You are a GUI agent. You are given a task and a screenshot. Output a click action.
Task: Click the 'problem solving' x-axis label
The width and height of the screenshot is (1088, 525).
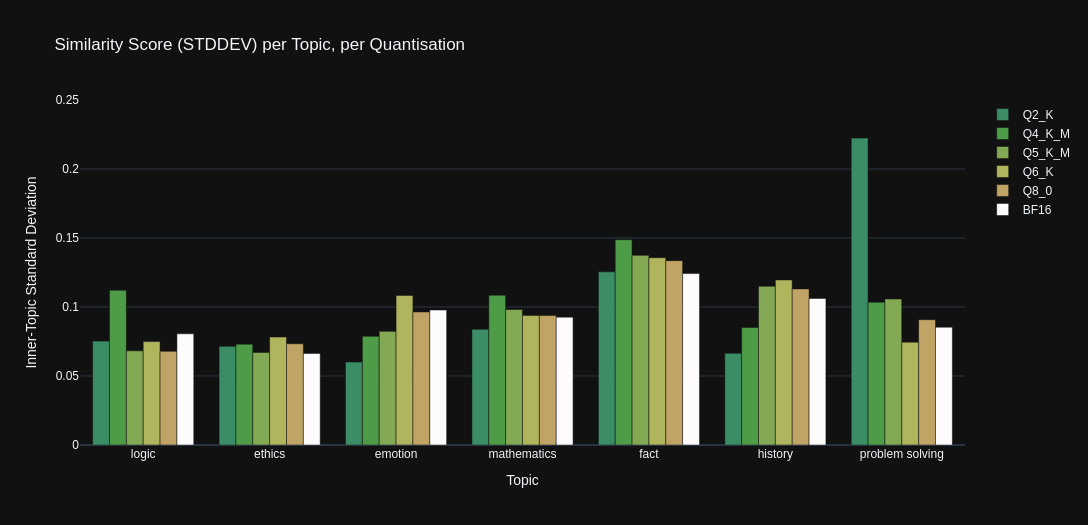(x=901, y=454)
